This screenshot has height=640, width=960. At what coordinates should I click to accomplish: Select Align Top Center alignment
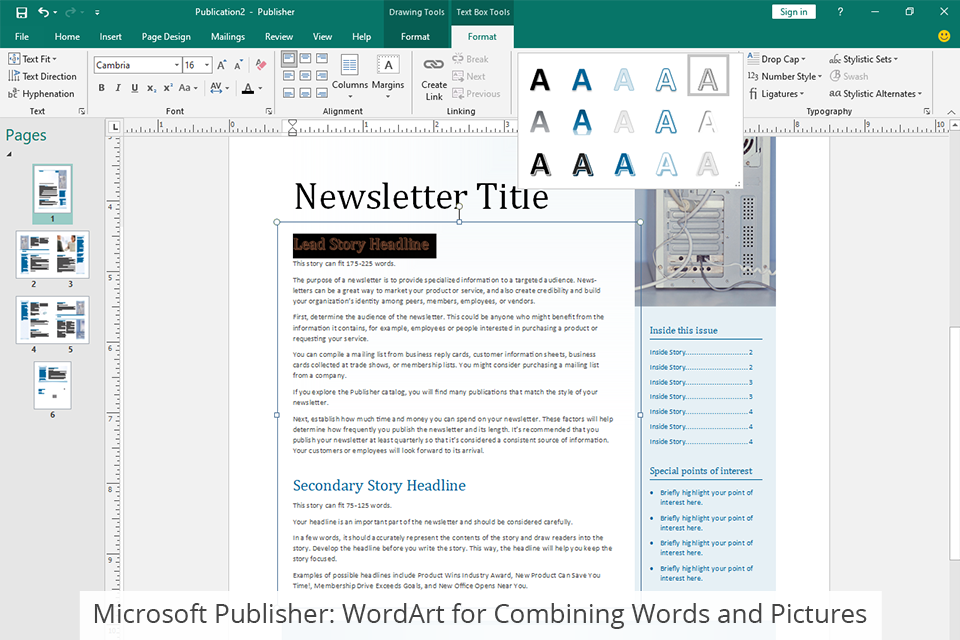[306, 59]
